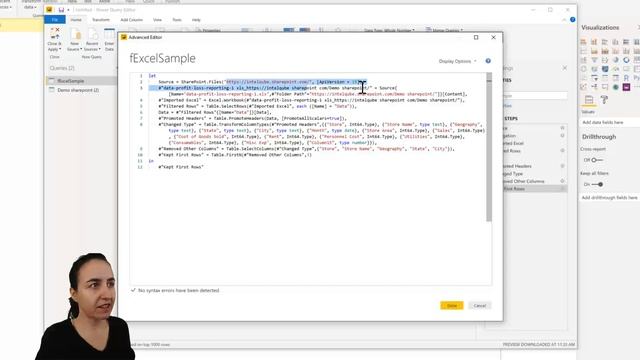
Task: Click the Cancel button
Action: pos(480,305)
